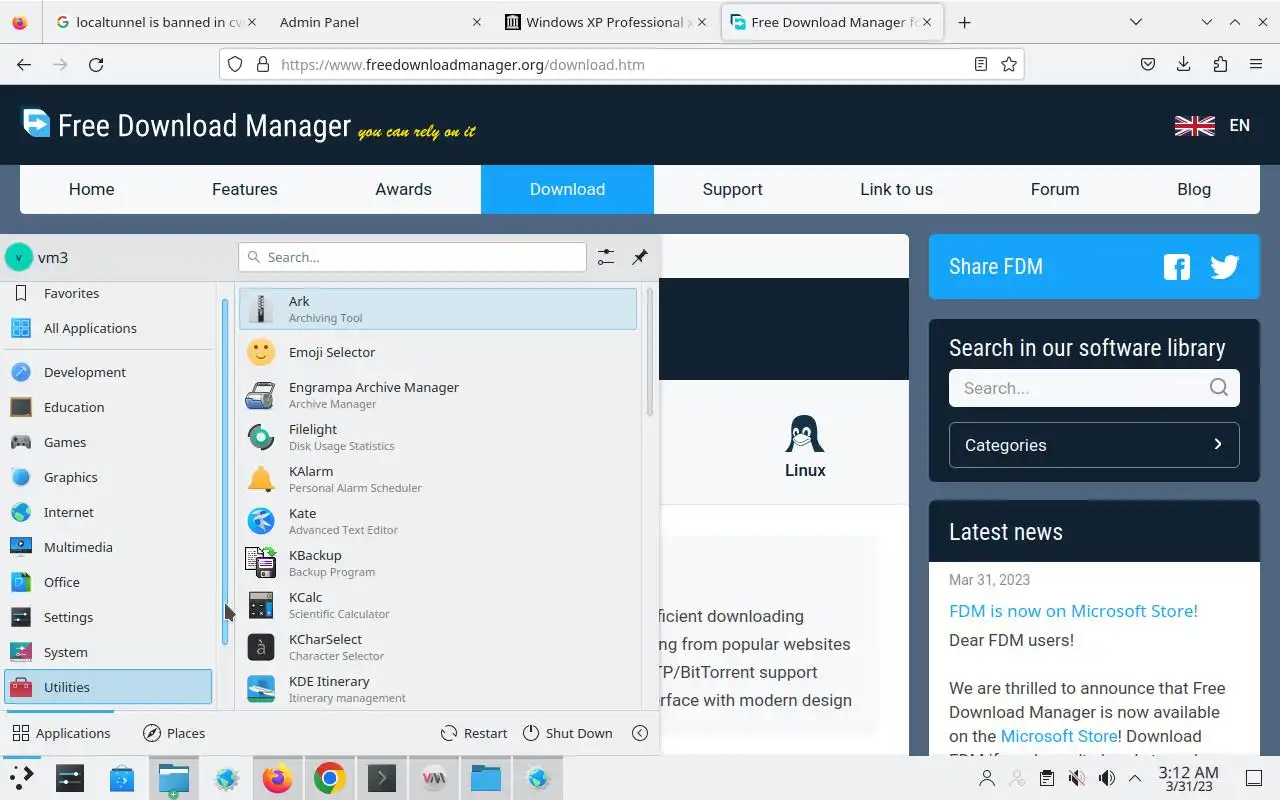This screenshot has width=1280, height=800.
Task: Pin the application launcher open
Action: coord(640,257)
